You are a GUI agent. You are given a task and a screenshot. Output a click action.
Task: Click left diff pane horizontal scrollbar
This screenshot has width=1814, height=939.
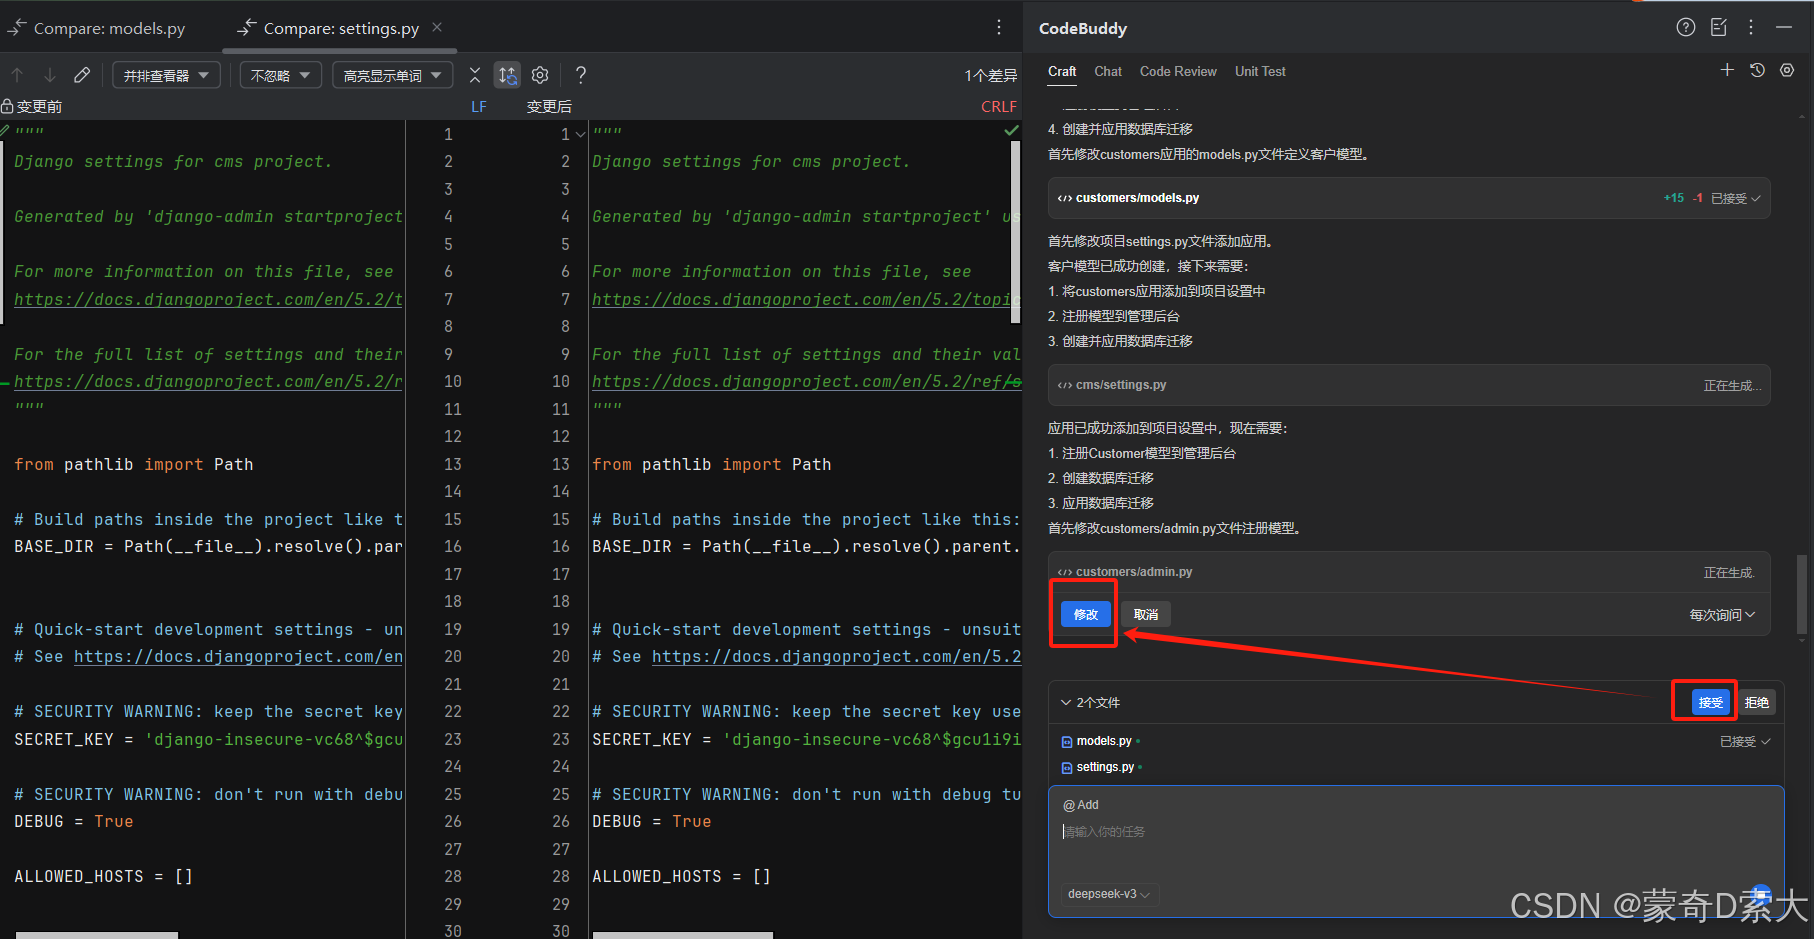tap(97, 935)
